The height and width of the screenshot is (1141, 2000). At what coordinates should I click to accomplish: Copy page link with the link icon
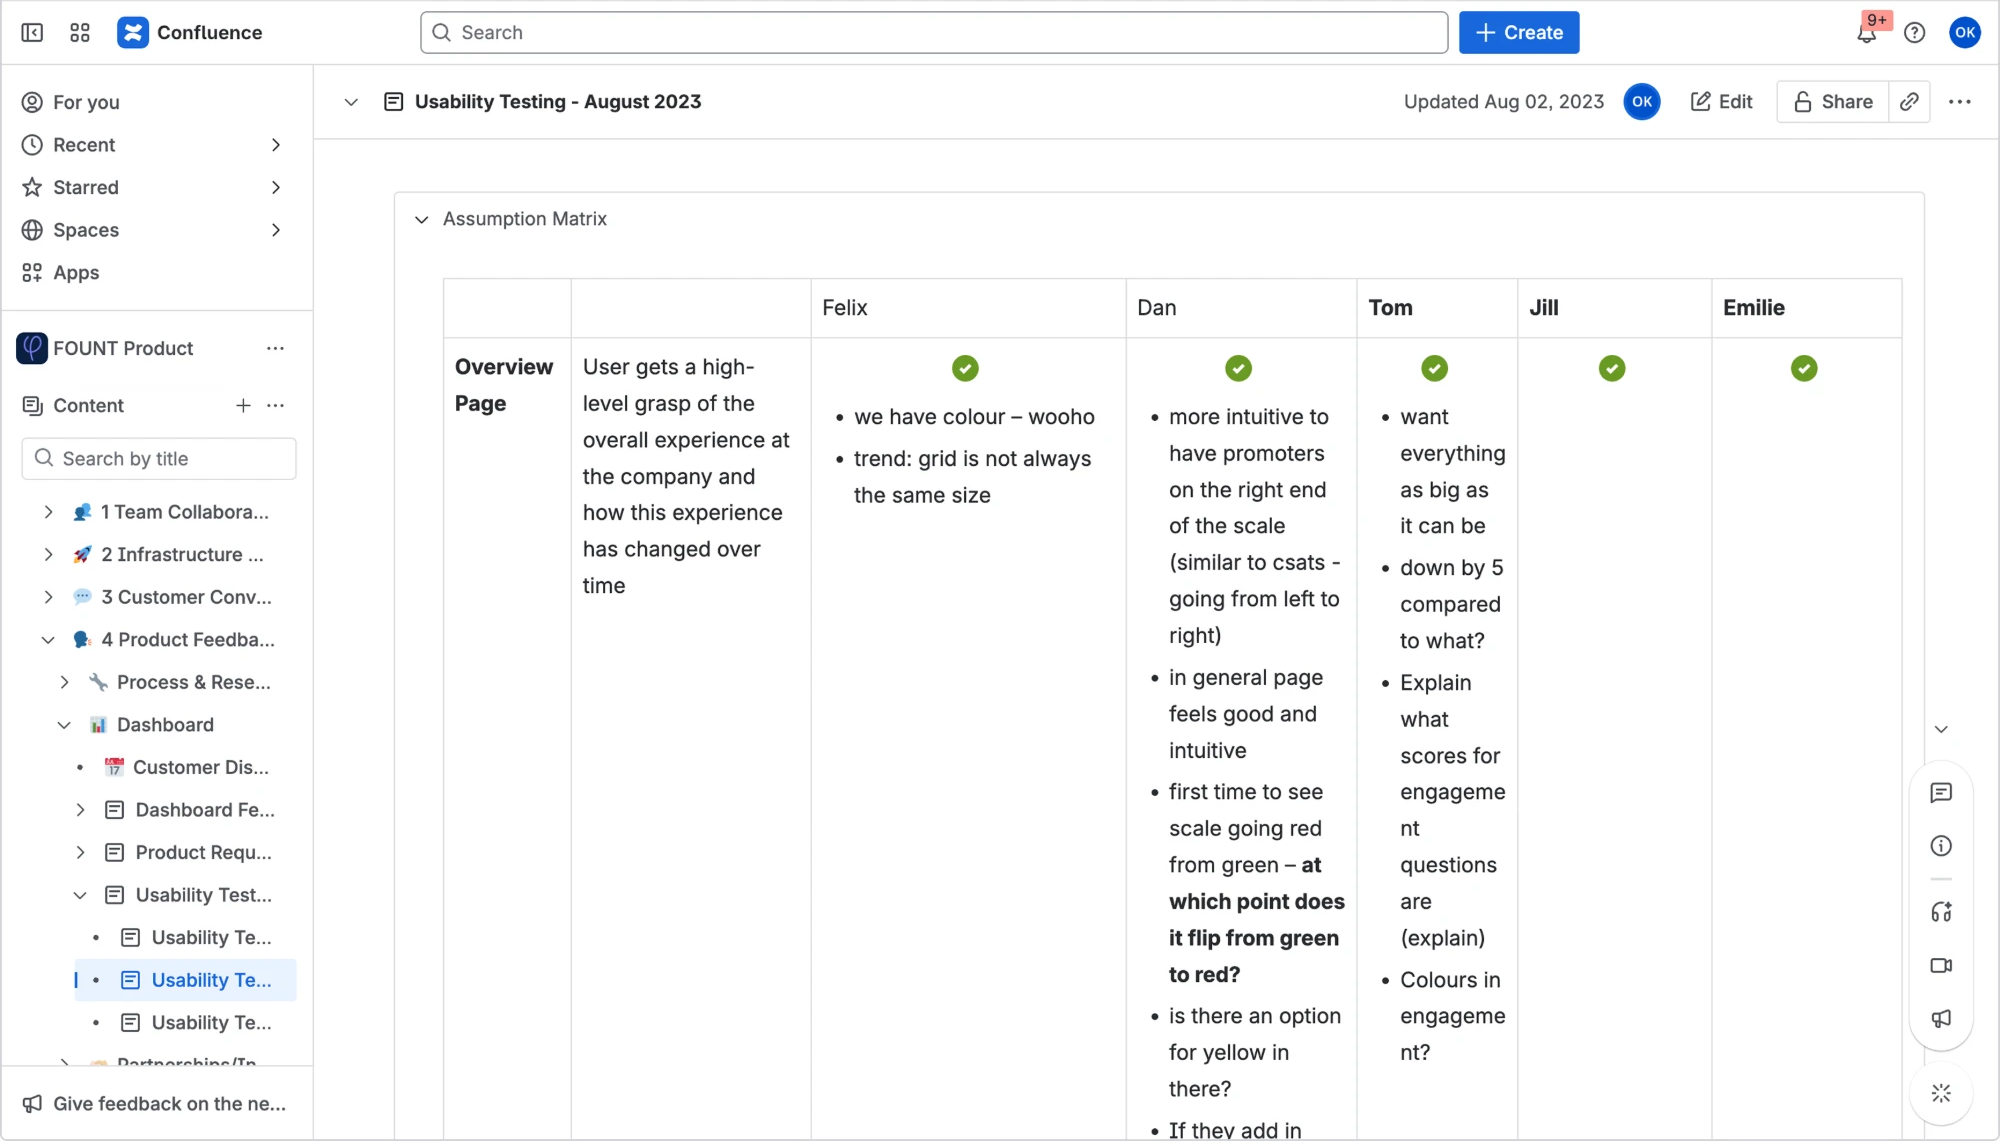[1909, 102]
